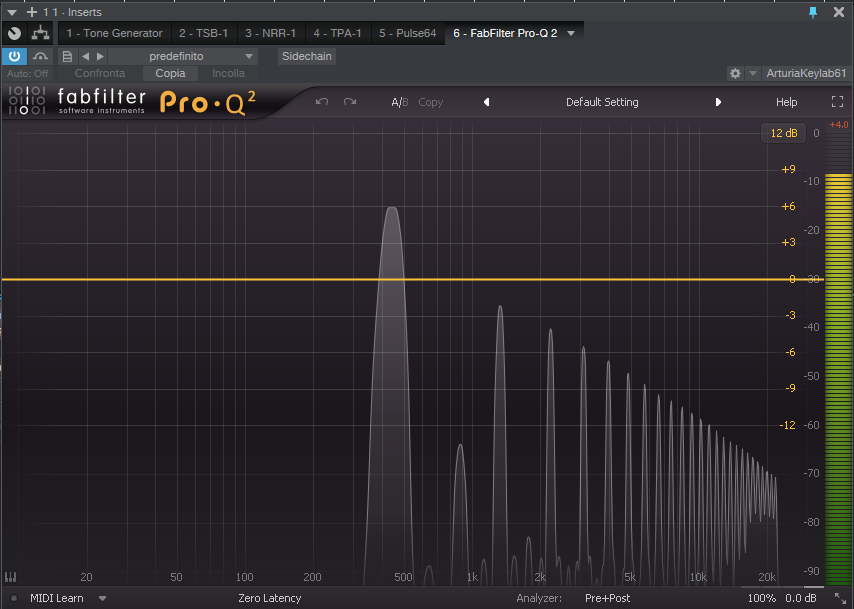Viewport: 854px width, 609px height.
Task: Click the Pro-Q 2 redo arrow
Action: coord(350,102)
